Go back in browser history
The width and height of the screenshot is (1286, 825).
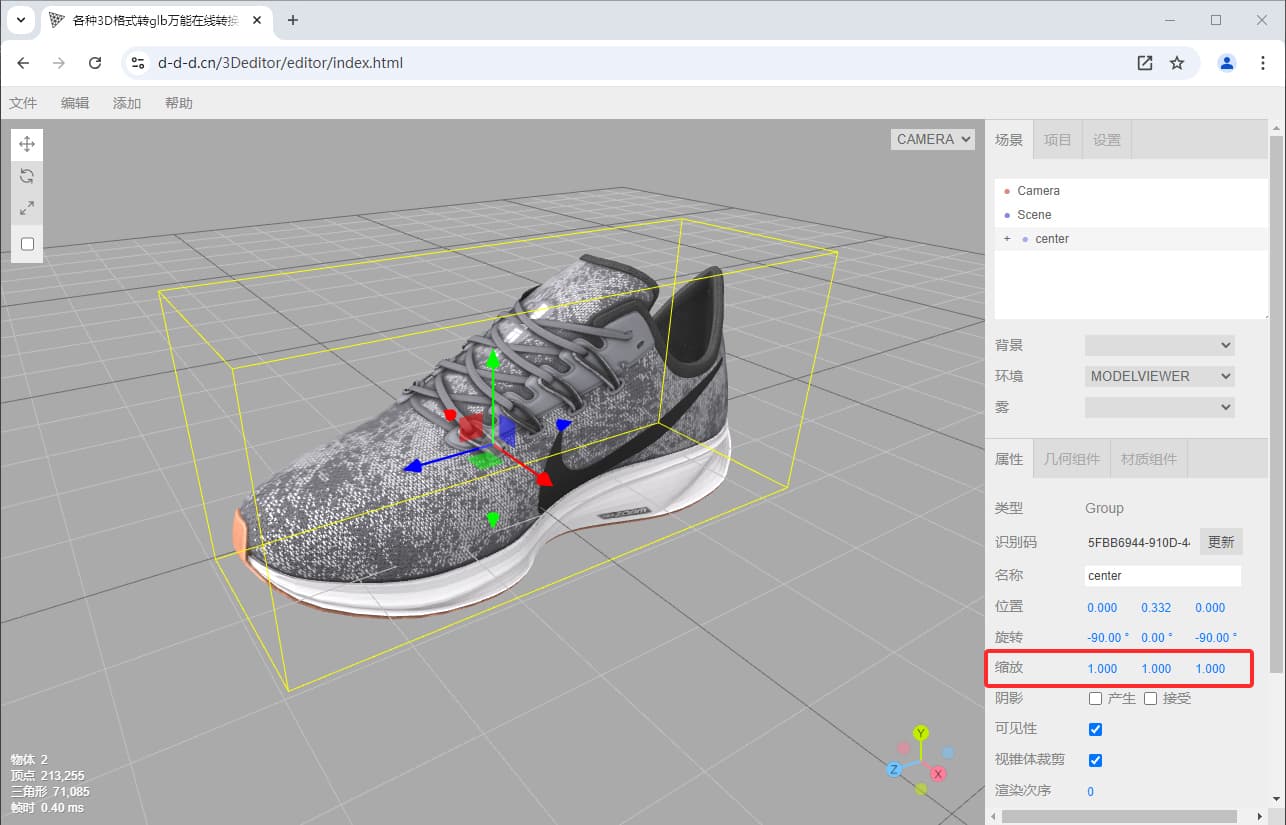point(23,63)
